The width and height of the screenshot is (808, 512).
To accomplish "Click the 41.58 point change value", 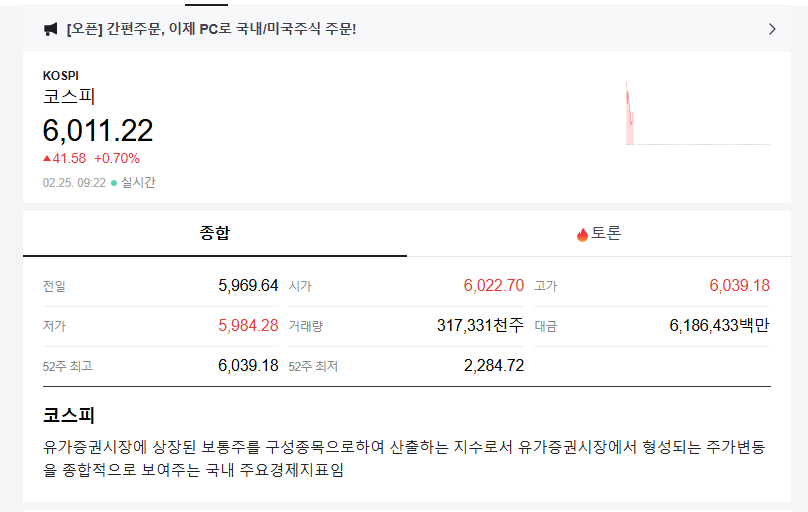I will click(69, 159).
